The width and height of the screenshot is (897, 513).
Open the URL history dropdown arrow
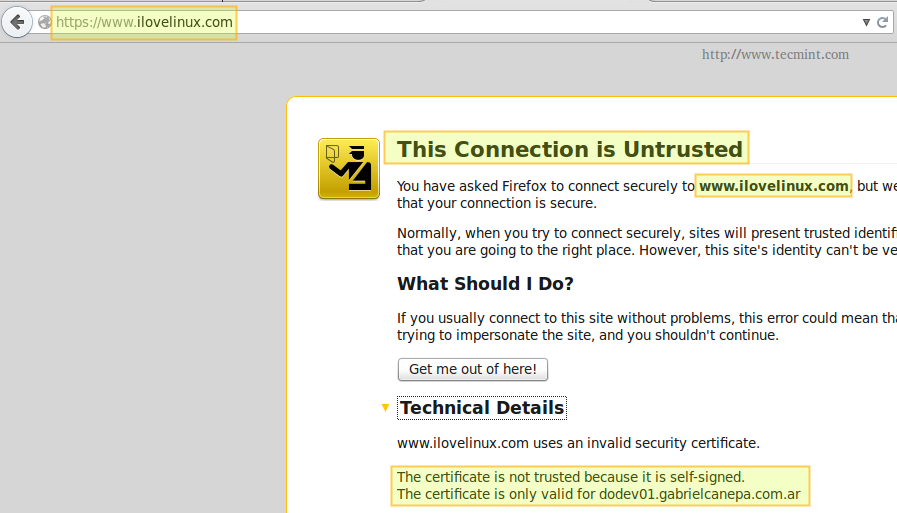866,22
